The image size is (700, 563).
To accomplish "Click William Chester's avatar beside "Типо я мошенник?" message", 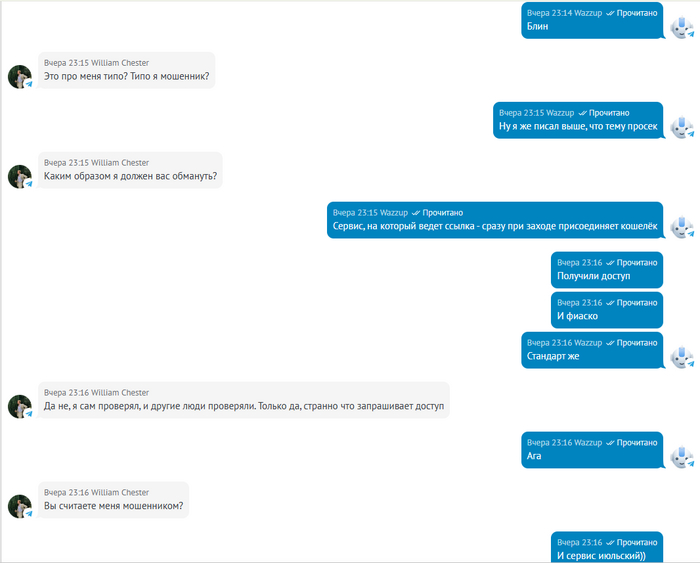I will click(x=19, y=77).
